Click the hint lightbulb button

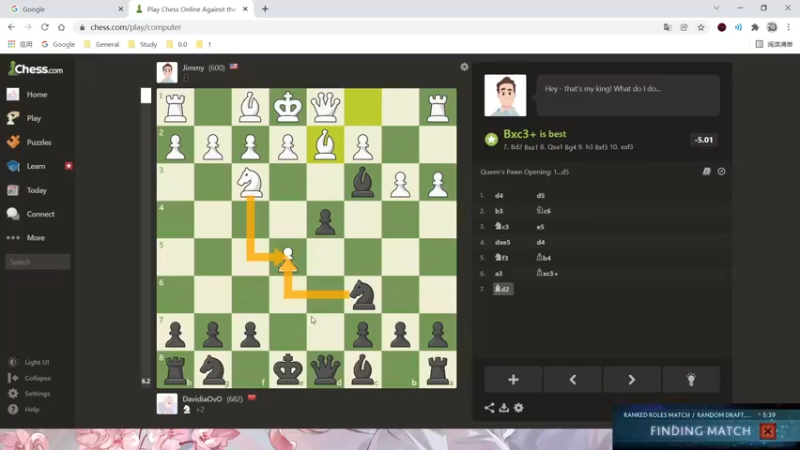pyautogui.click(x=691, y=380)
